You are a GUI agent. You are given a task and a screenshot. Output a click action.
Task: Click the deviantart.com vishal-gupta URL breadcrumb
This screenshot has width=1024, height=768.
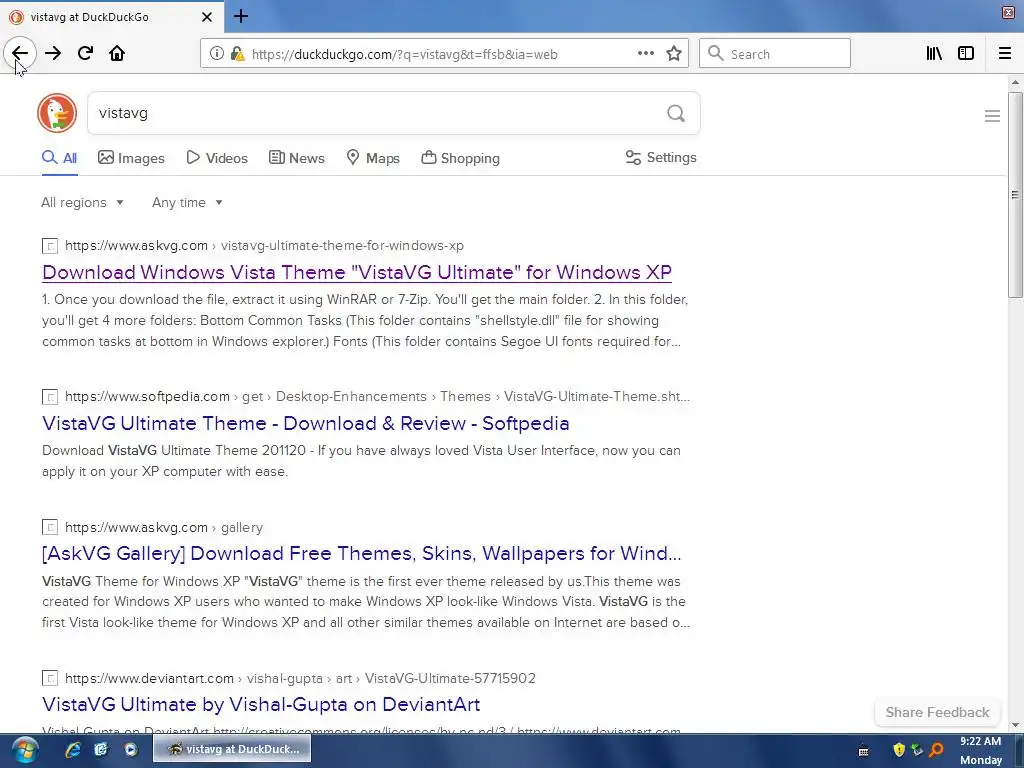click(x=300, y=679)
